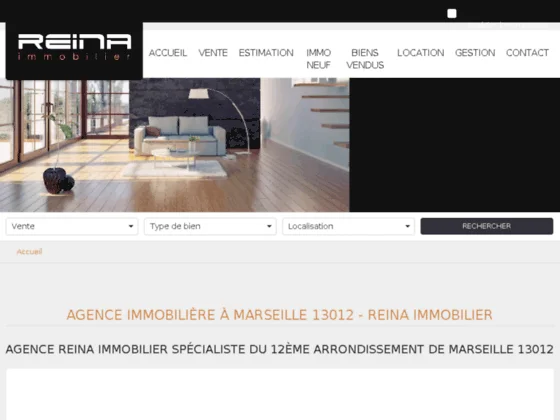
Task: Open the Contact page
Action: pyautogui.click(x=527, y=53)
